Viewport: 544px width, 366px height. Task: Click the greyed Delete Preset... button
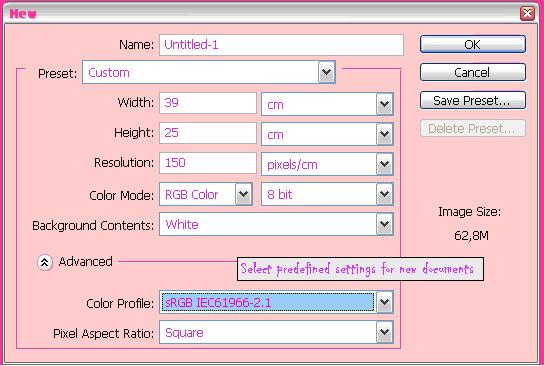(x=473, y=129)
